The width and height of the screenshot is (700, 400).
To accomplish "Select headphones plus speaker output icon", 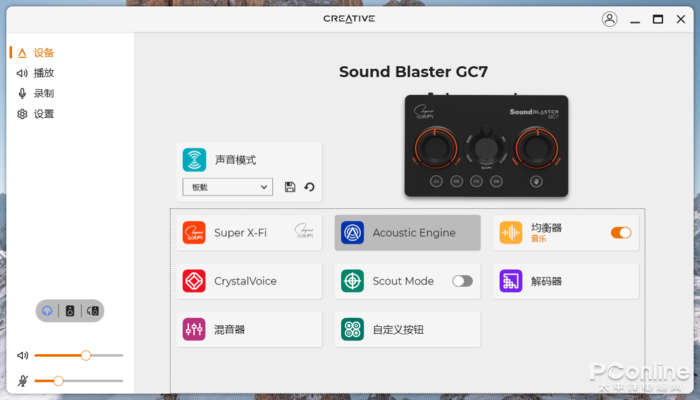I will [93, 311].
